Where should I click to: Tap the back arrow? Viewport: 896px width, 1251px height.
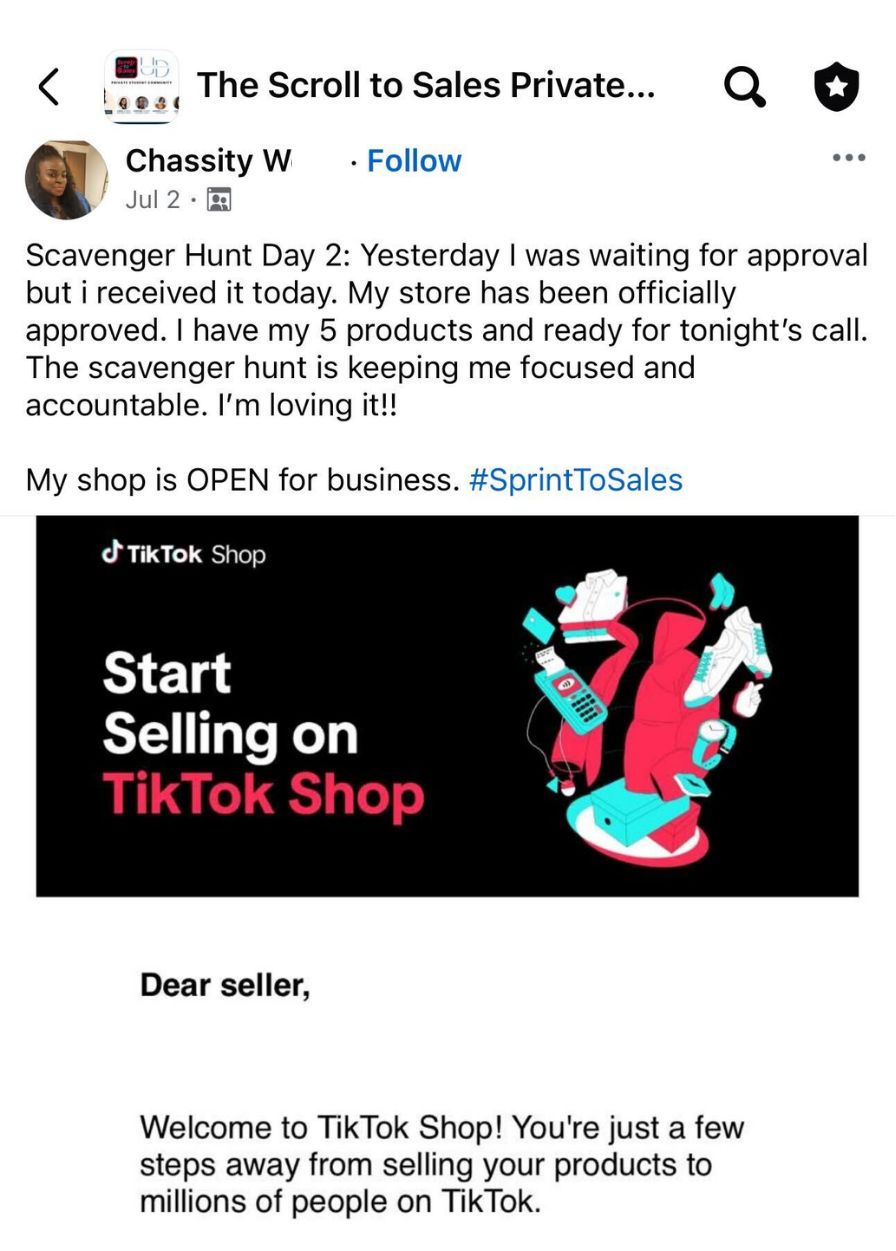[x=48, y=87]
